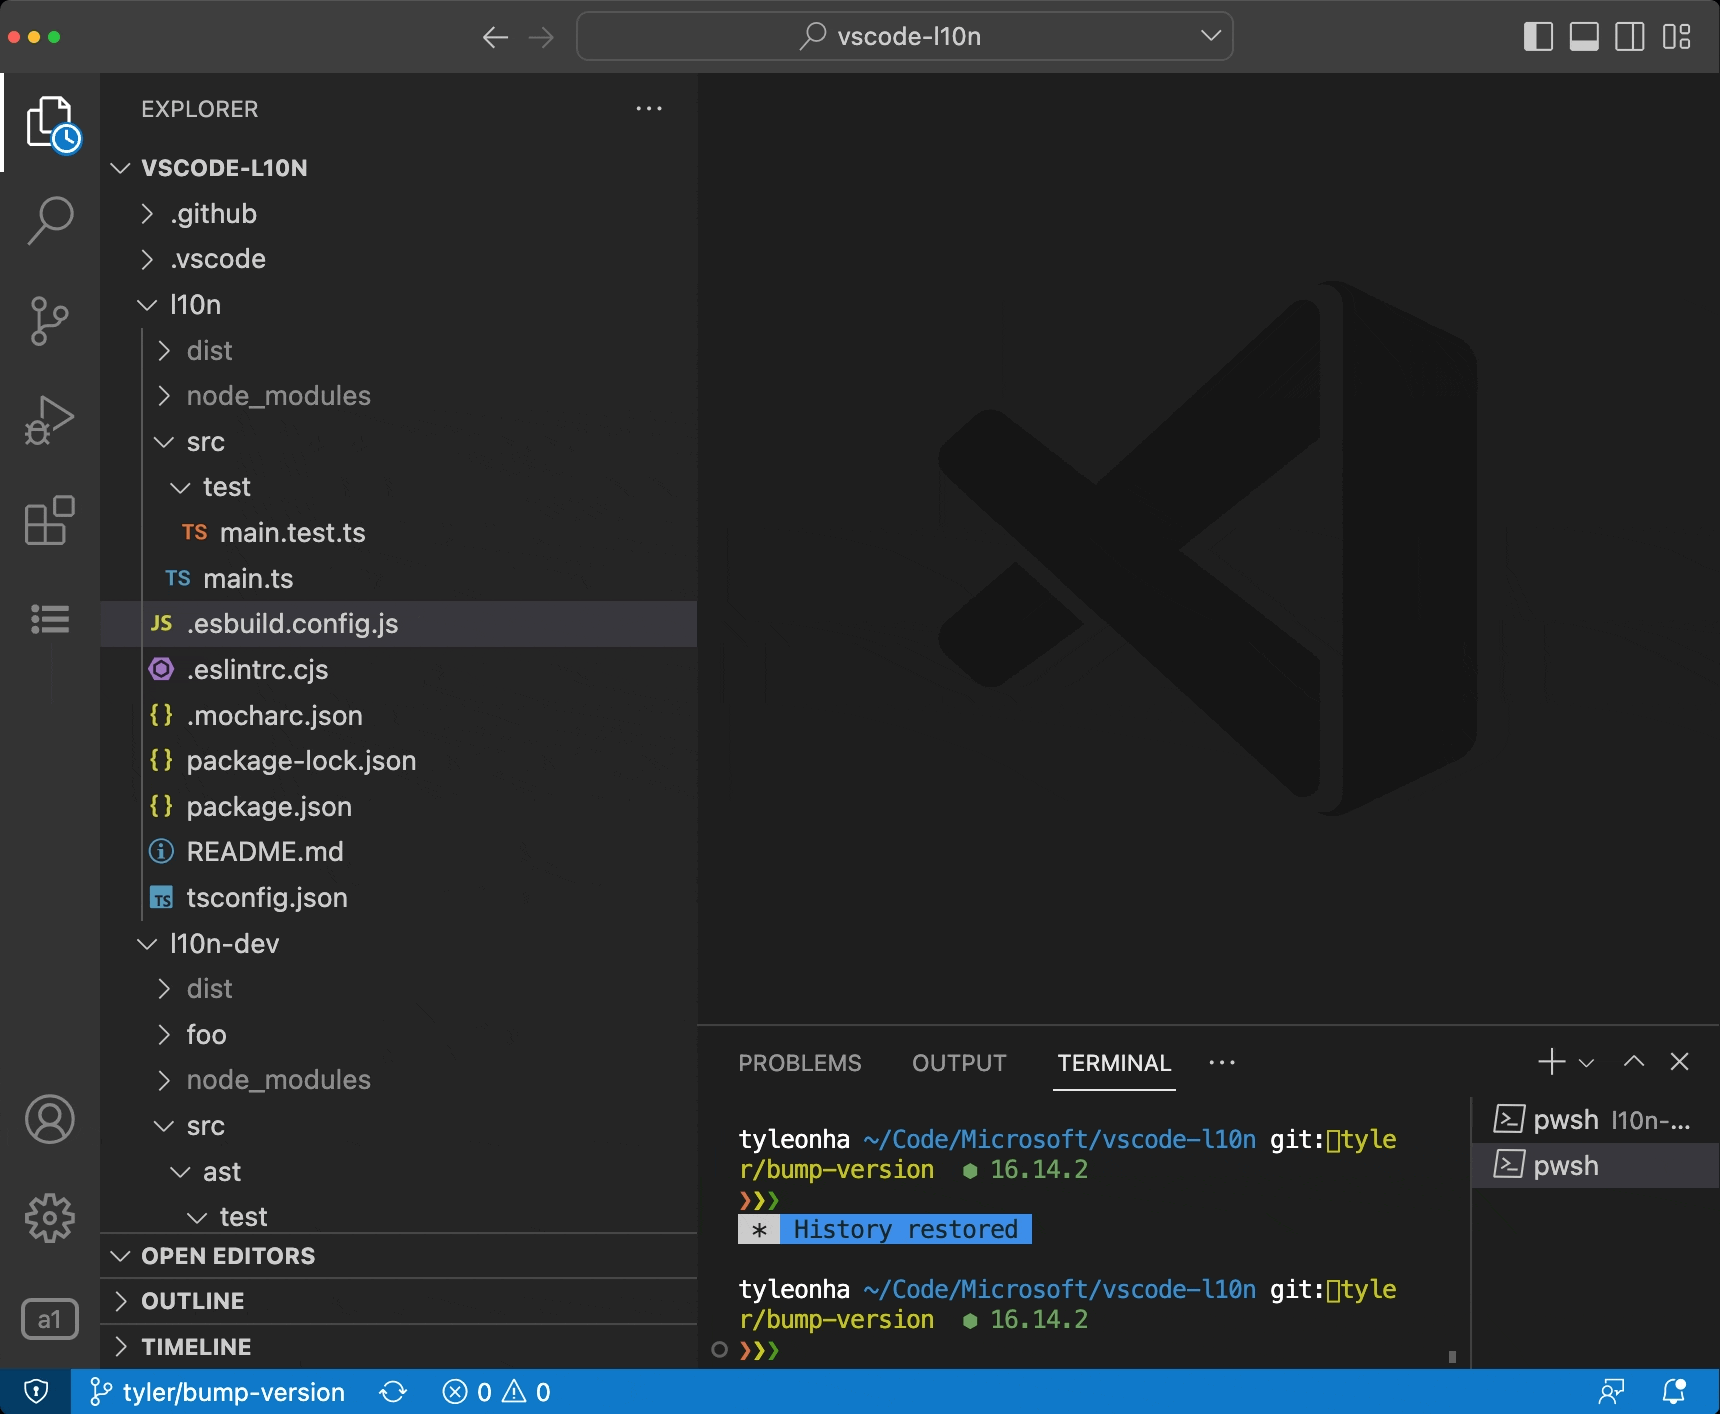Open main.test.ts file
1720x1414 pixels.
(x=398, y=533)
